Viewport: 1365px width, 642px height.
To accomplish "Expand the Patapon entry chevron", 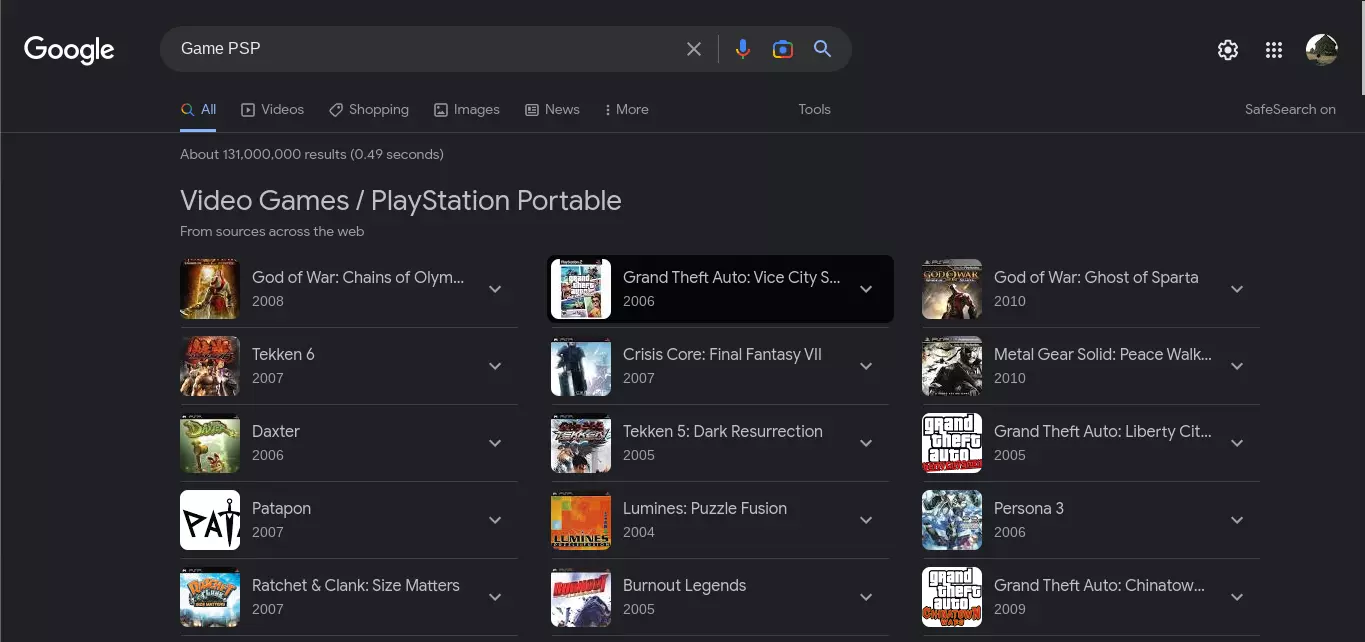I will coord(495,520).
